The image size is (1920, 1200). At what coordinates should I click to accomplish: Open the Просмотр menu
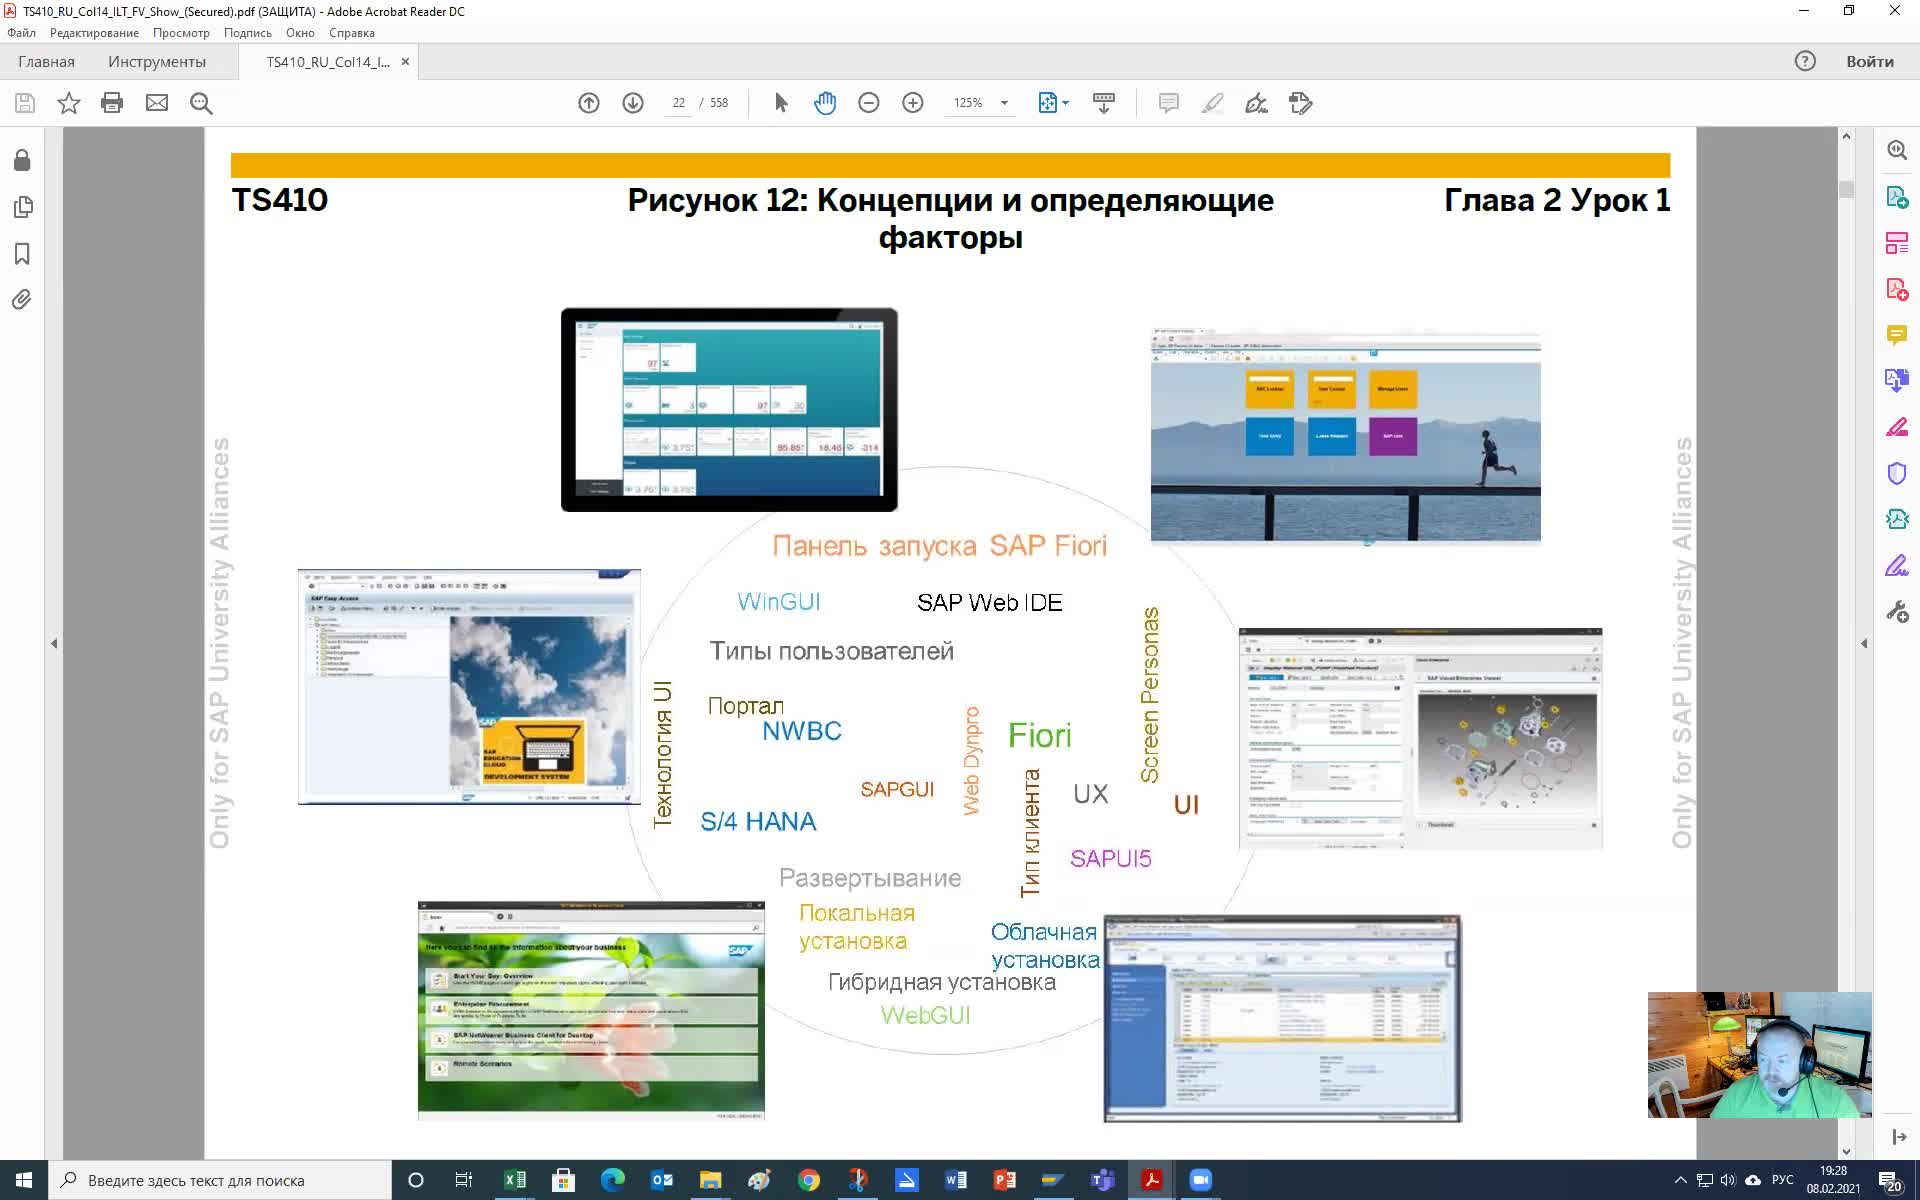[x=181, y=33]
